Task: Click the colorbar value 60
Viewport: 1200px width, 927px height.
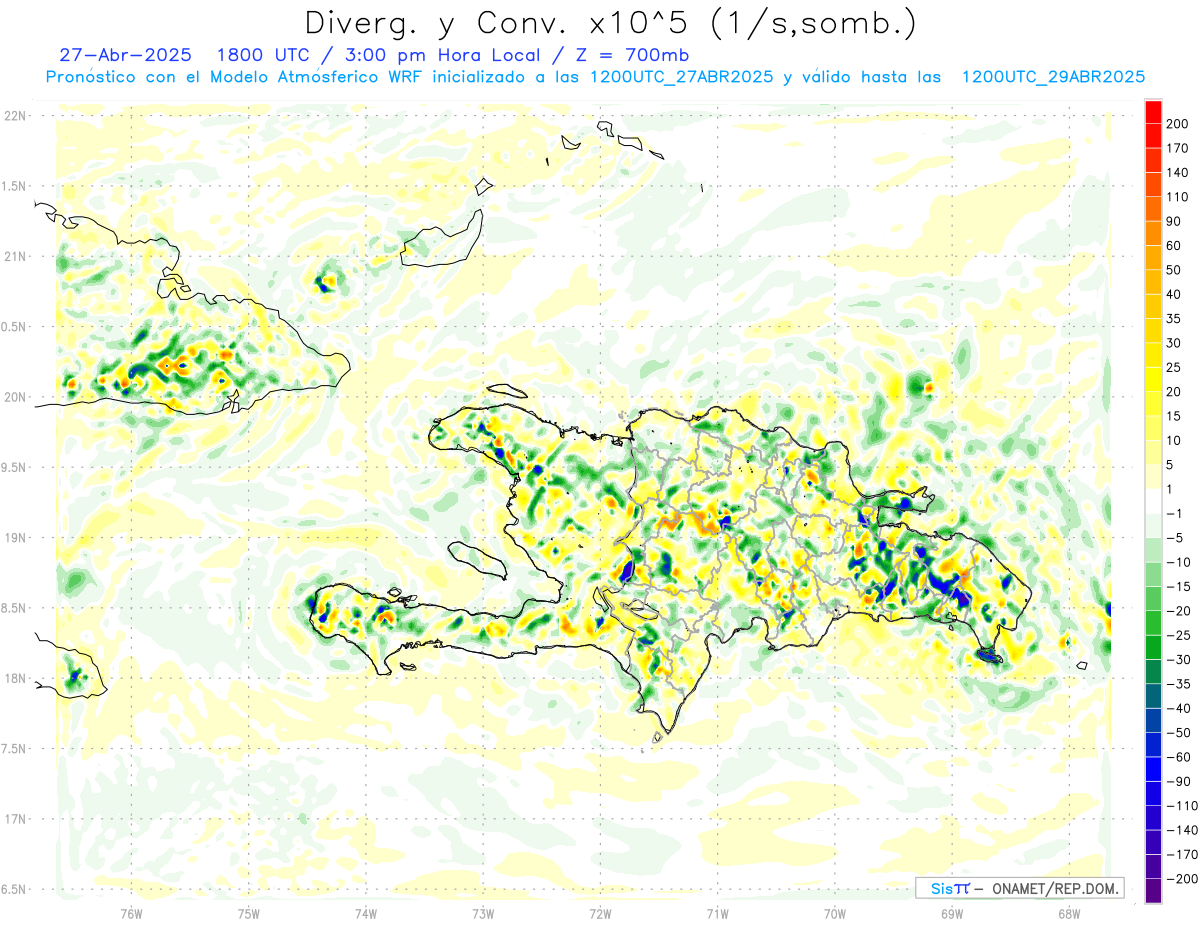Action: [x=1174, y=245]
